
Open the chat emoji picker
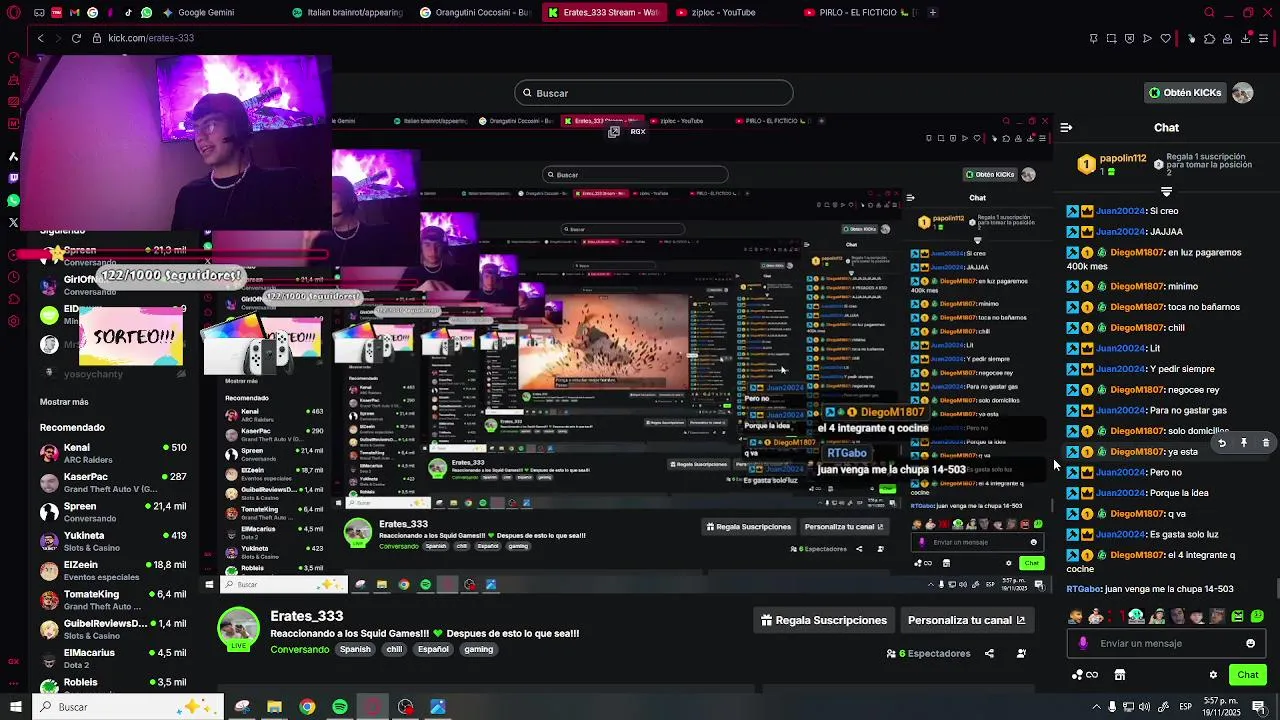[1250, 644]
